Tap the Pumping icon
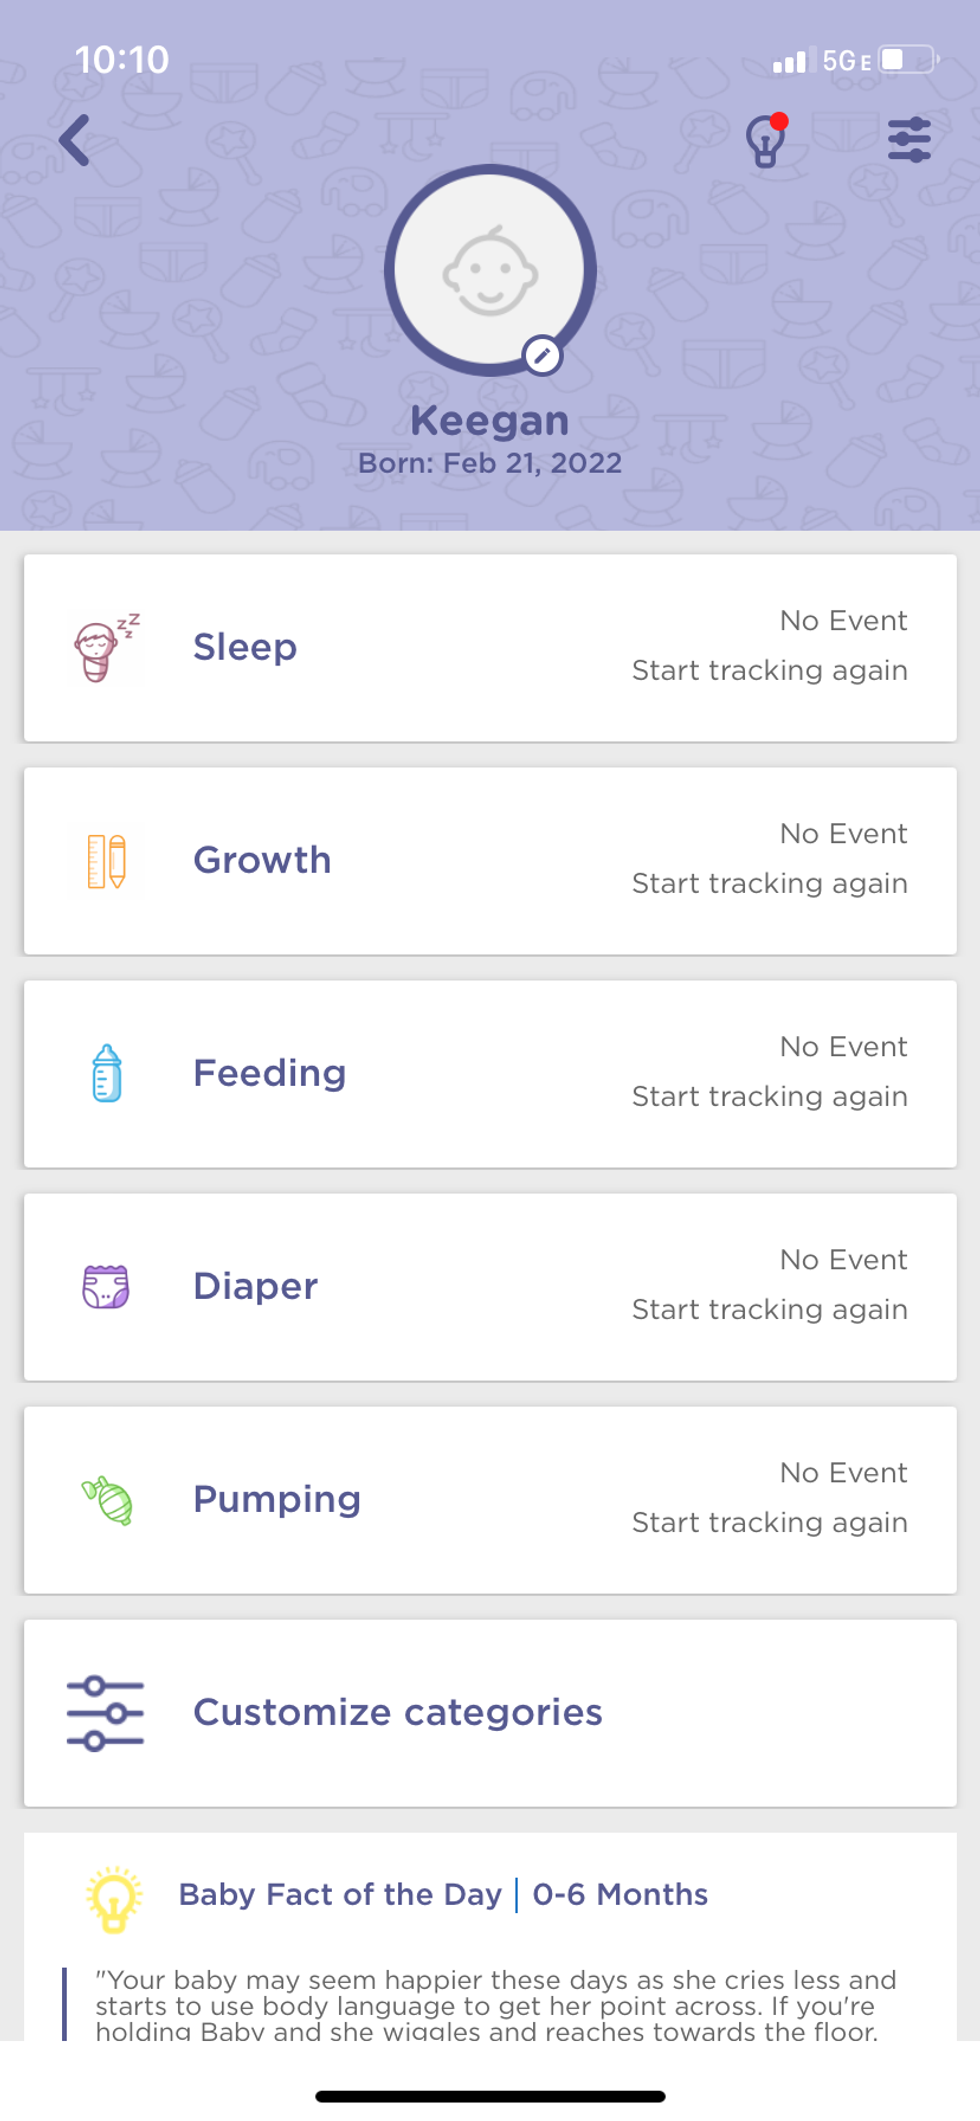980x2121 pixels. 108,1500
